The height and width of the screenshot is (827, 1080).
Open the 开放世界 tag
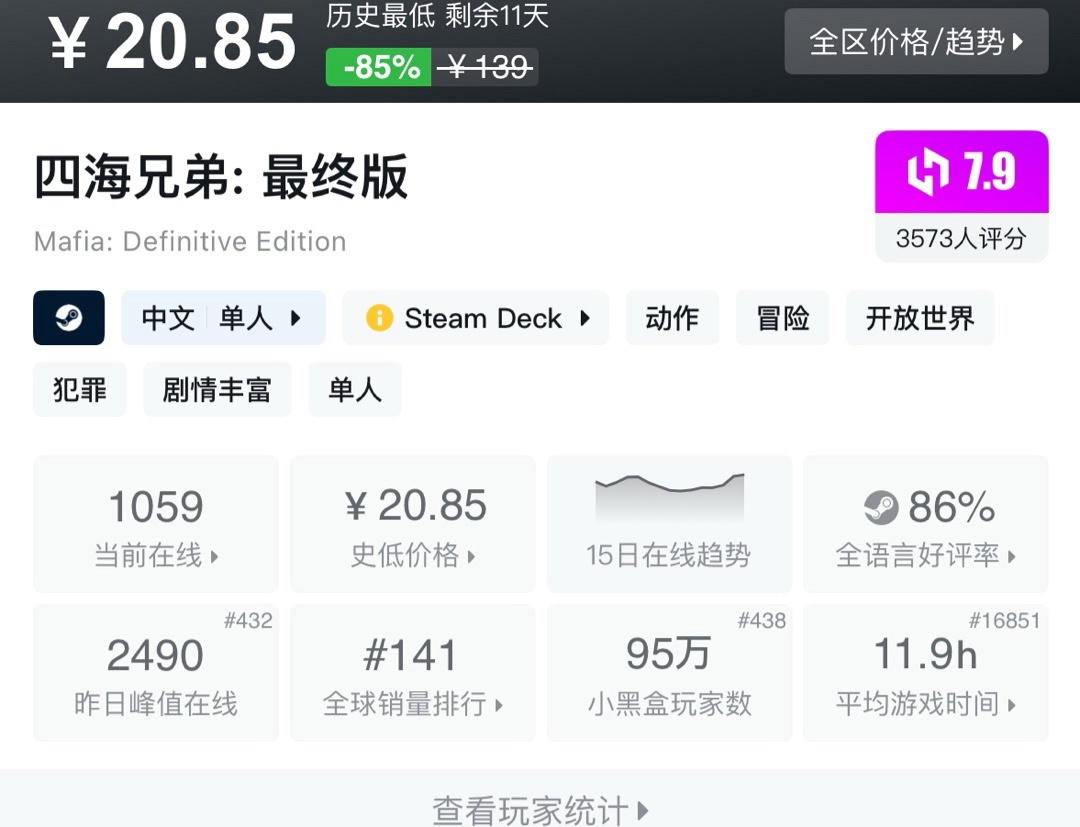920,318
